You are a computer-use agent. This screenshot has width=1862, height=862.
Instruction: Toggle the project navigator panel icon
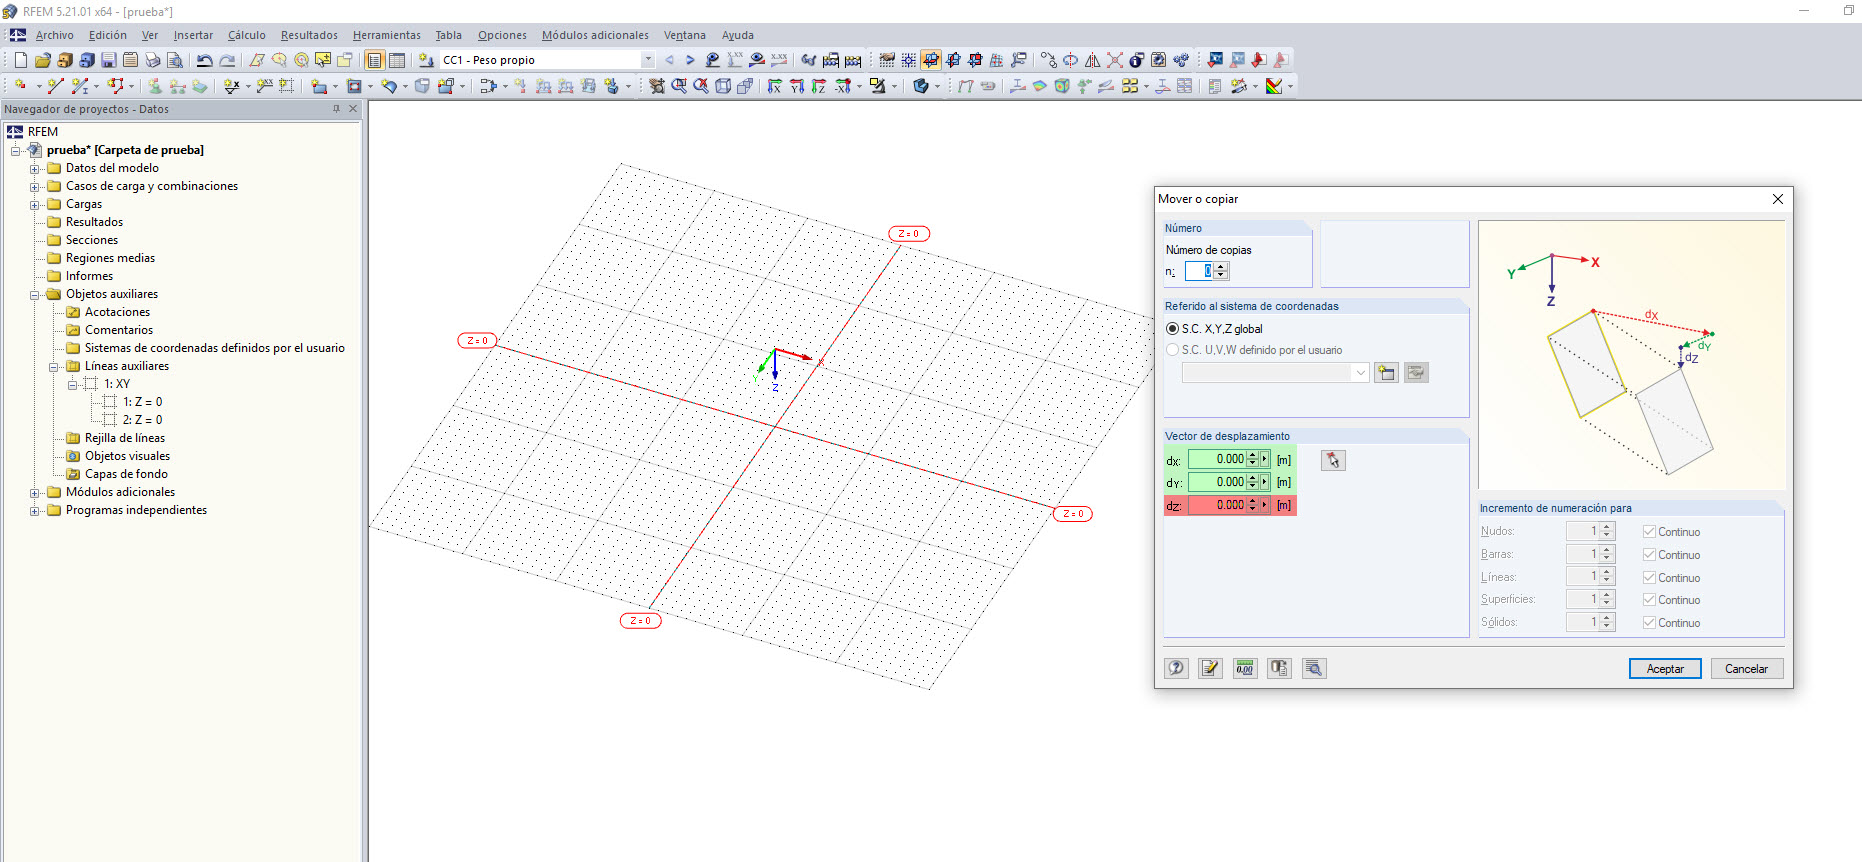point(374,60)
